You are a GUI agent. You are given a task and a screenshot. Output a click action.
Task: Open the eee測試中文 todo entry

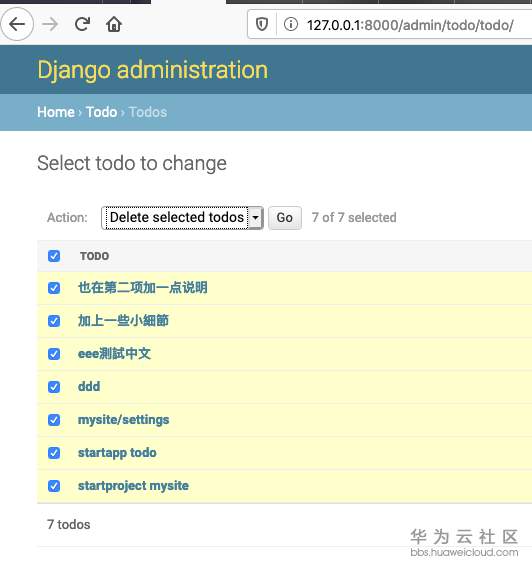[x=114, y=354]
